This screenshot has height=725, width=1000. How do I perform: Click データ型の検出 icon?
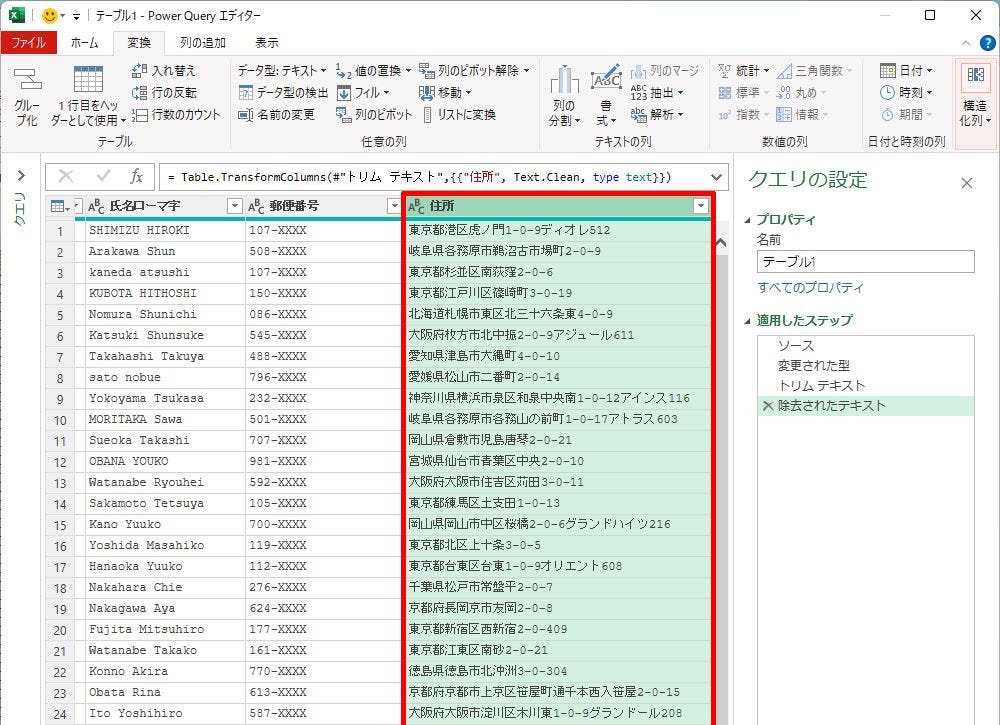246,93
